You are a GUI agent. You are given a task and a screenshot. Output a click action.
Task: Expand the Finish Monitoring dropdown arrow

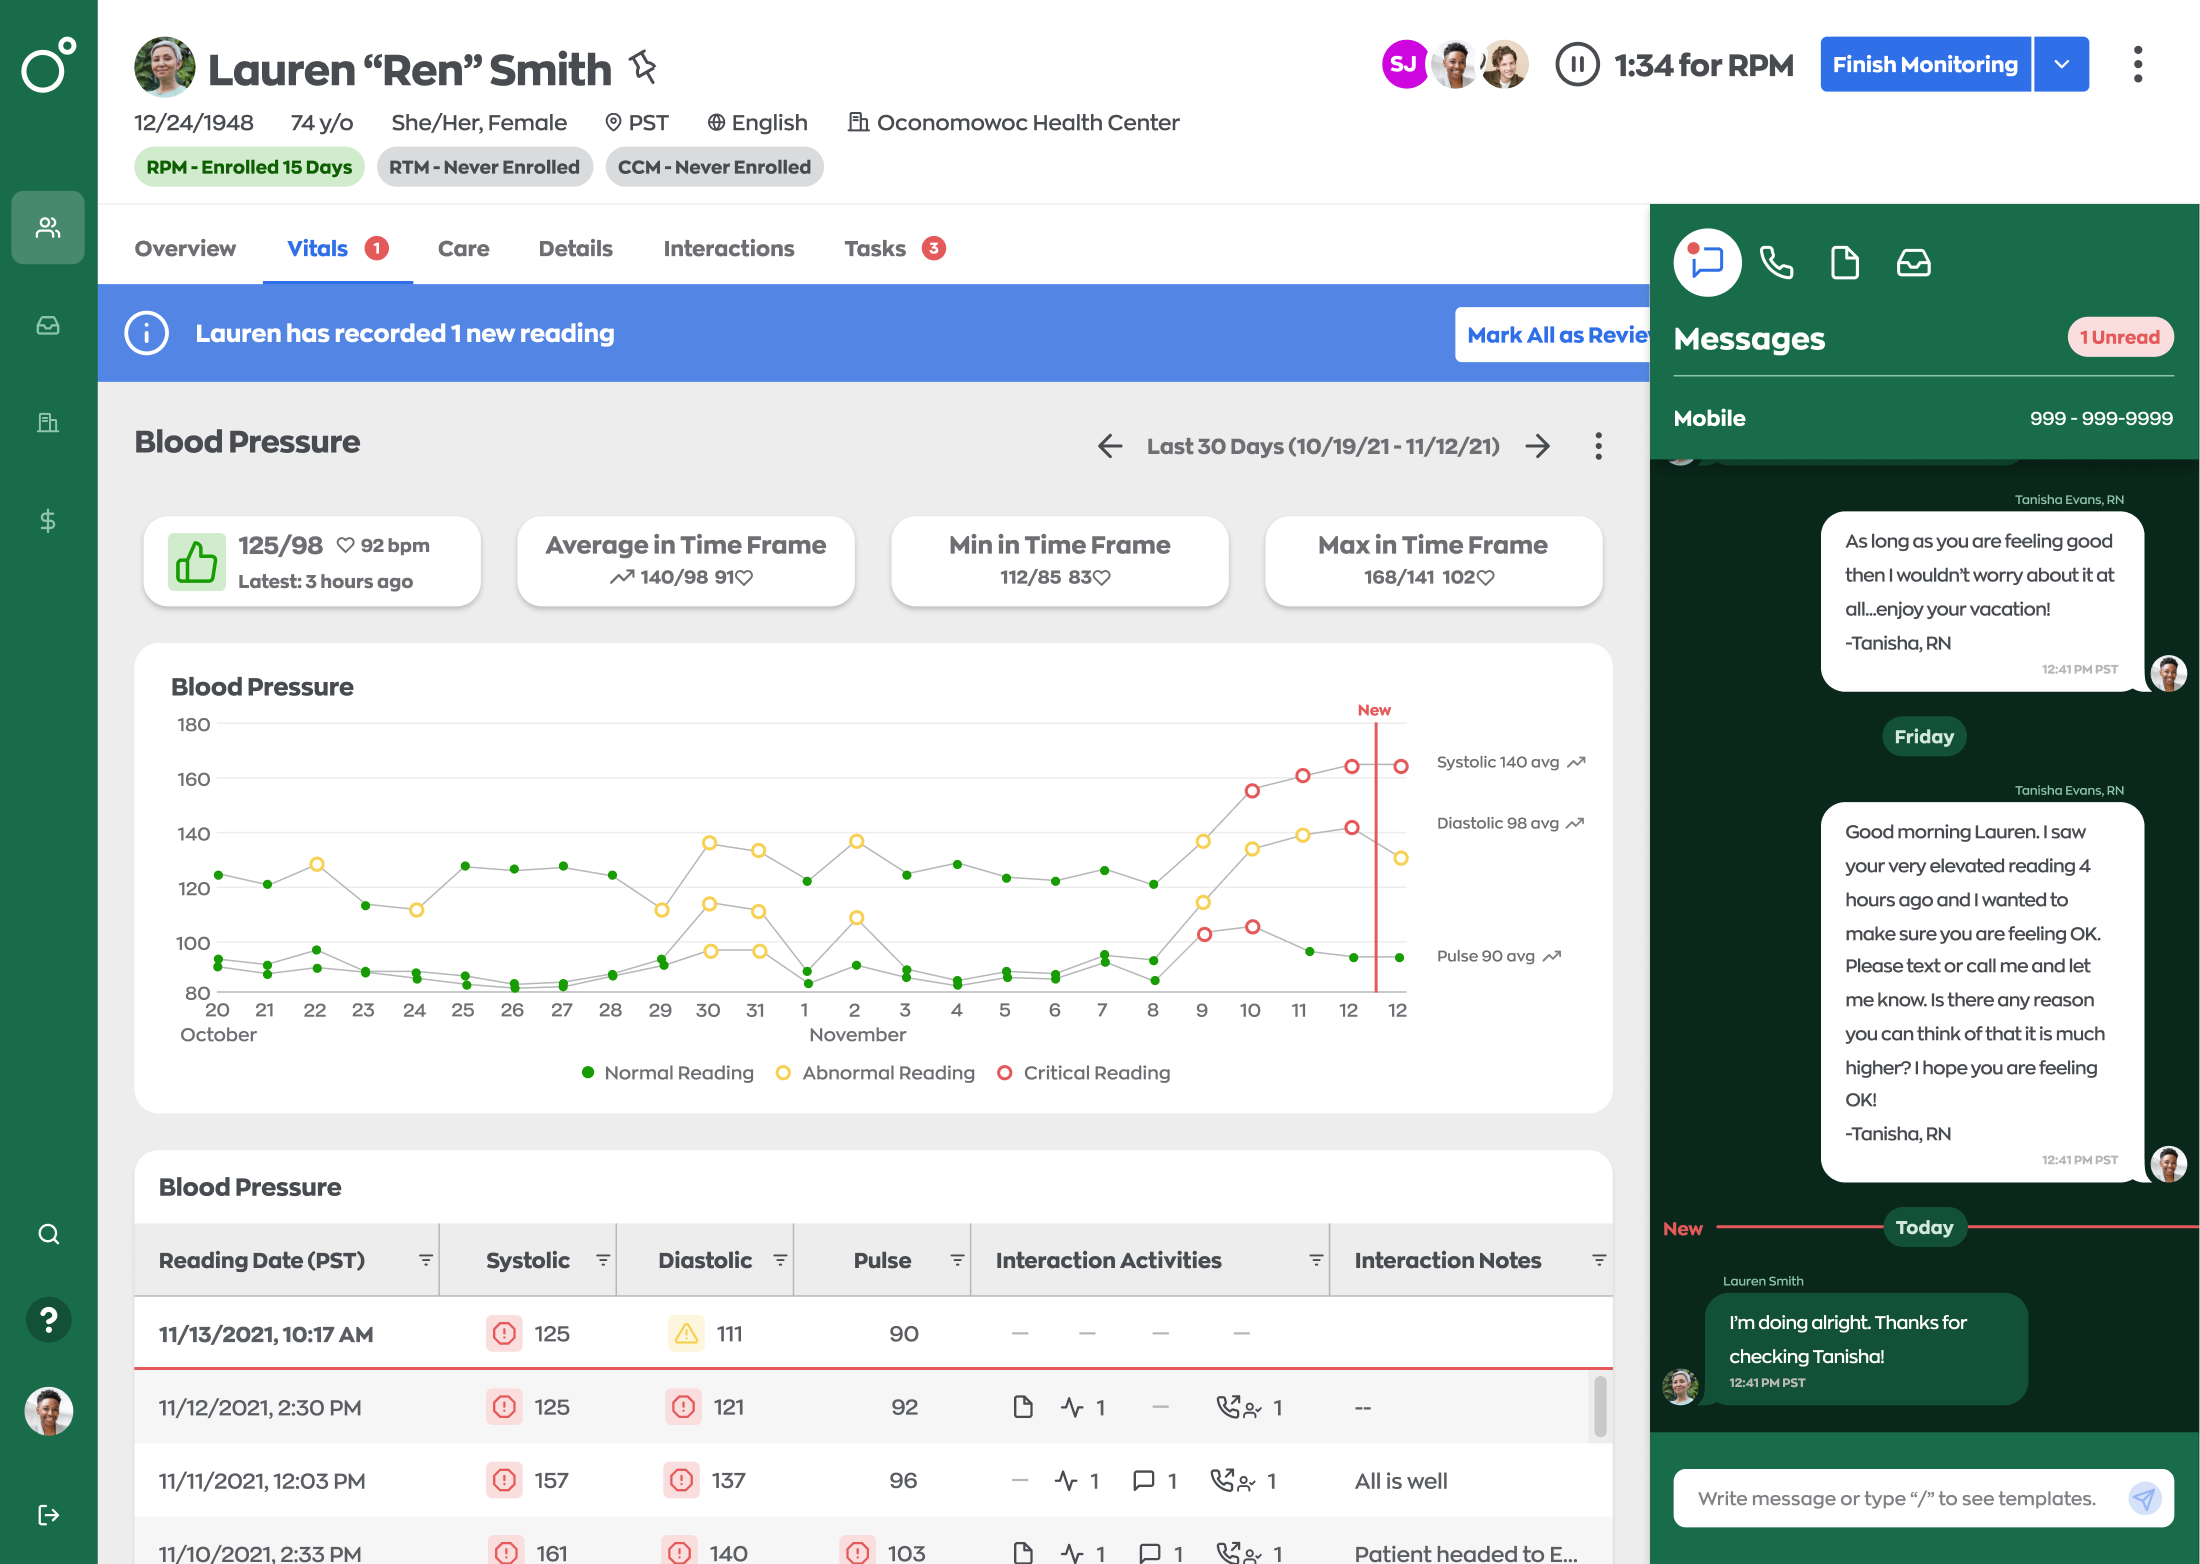[x=2061, y=65]
